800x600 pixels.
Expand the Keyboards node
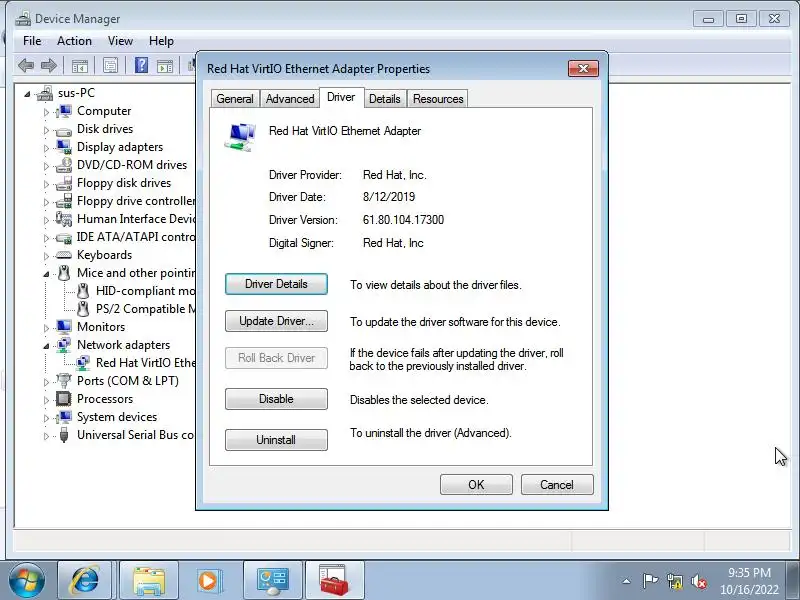click(46, 256)
